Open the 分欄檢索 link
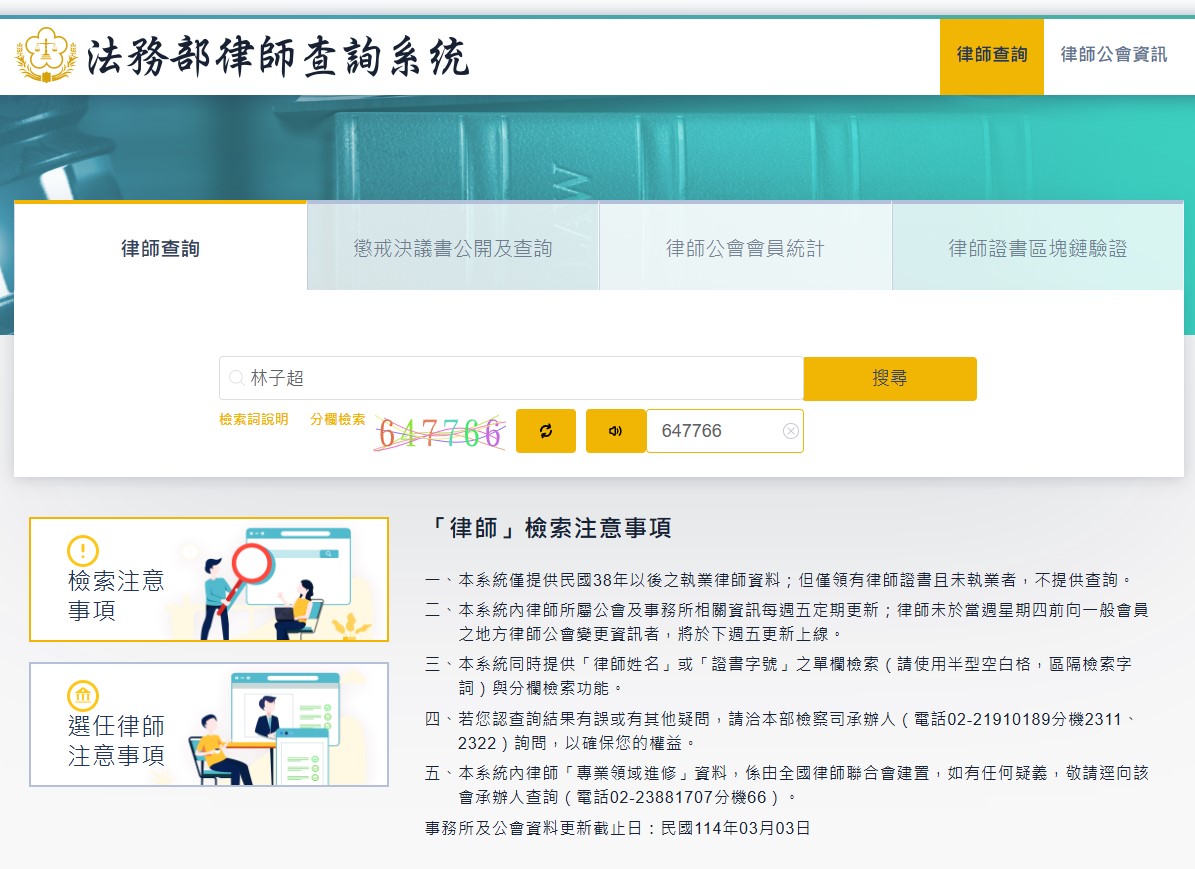The height and width of the screenshot is (869, 1195). tap(337, 420)
